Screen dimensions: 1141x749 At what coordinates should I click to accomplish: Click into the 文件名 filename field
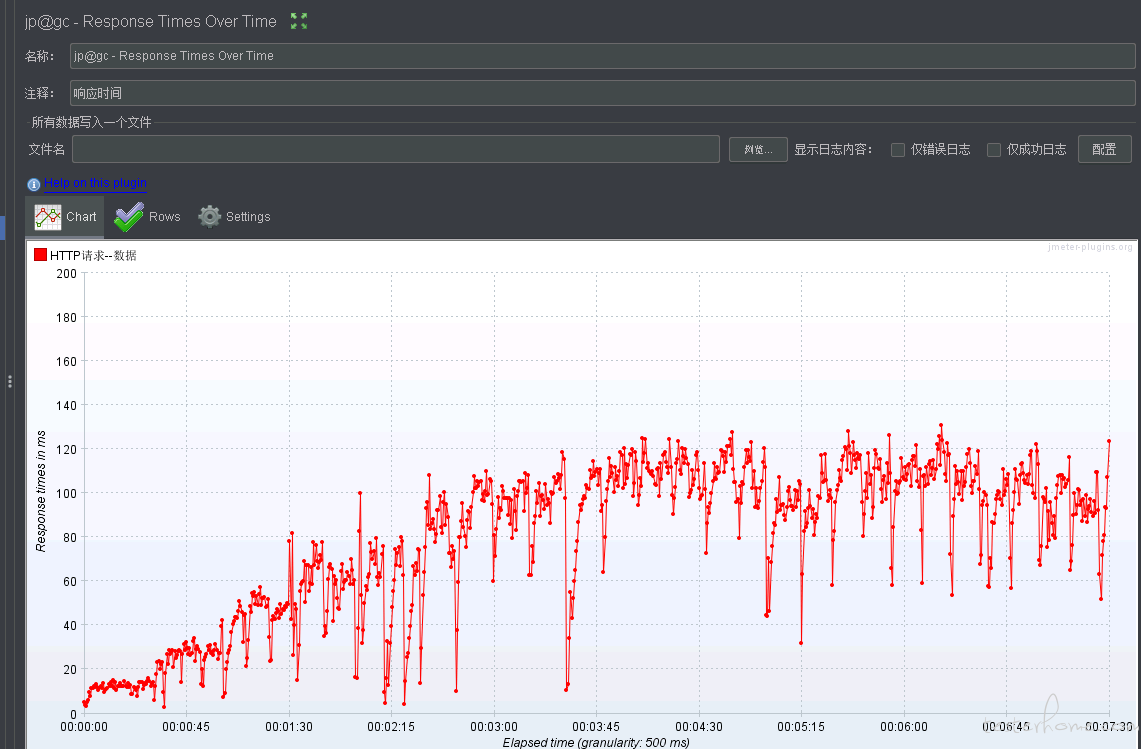click(x=396, y=149)
